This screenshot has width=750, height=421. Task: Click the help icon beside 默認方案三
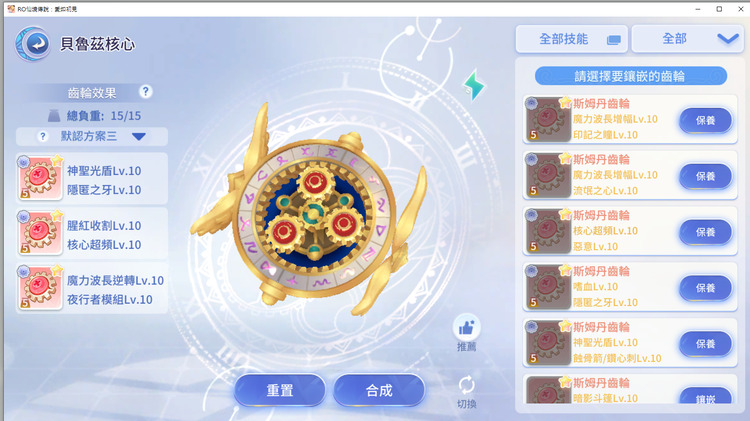pos(43,136)
